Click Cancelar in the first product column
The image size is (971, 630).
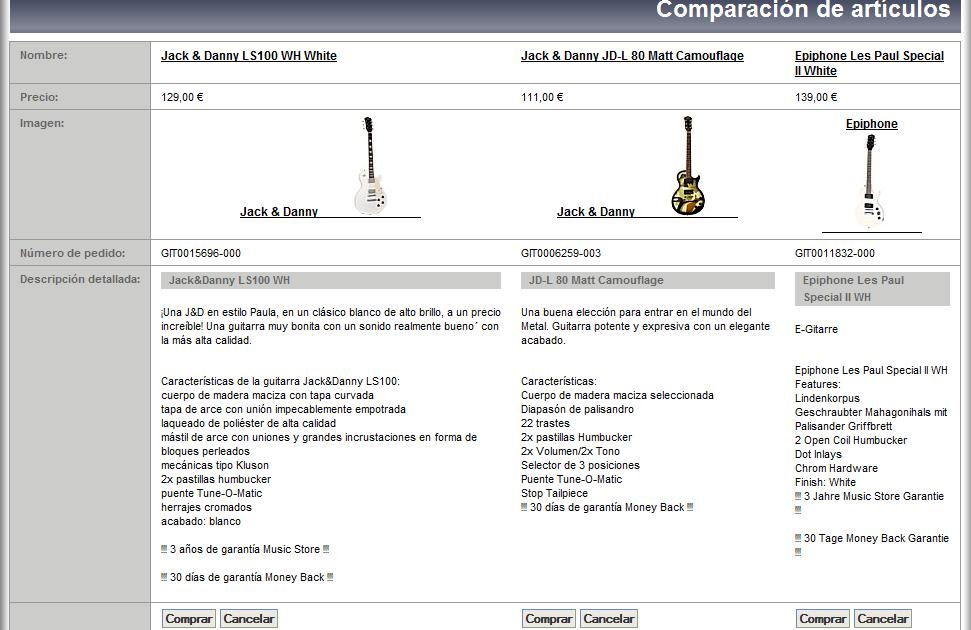[x=248, y=618]
